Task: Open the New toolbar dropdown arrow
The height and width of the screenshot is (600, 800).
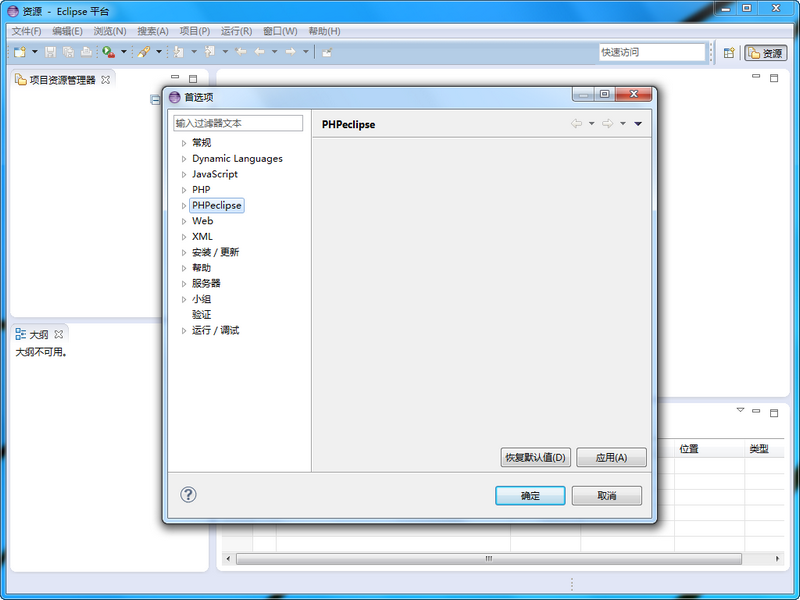Action: [33, 51]
